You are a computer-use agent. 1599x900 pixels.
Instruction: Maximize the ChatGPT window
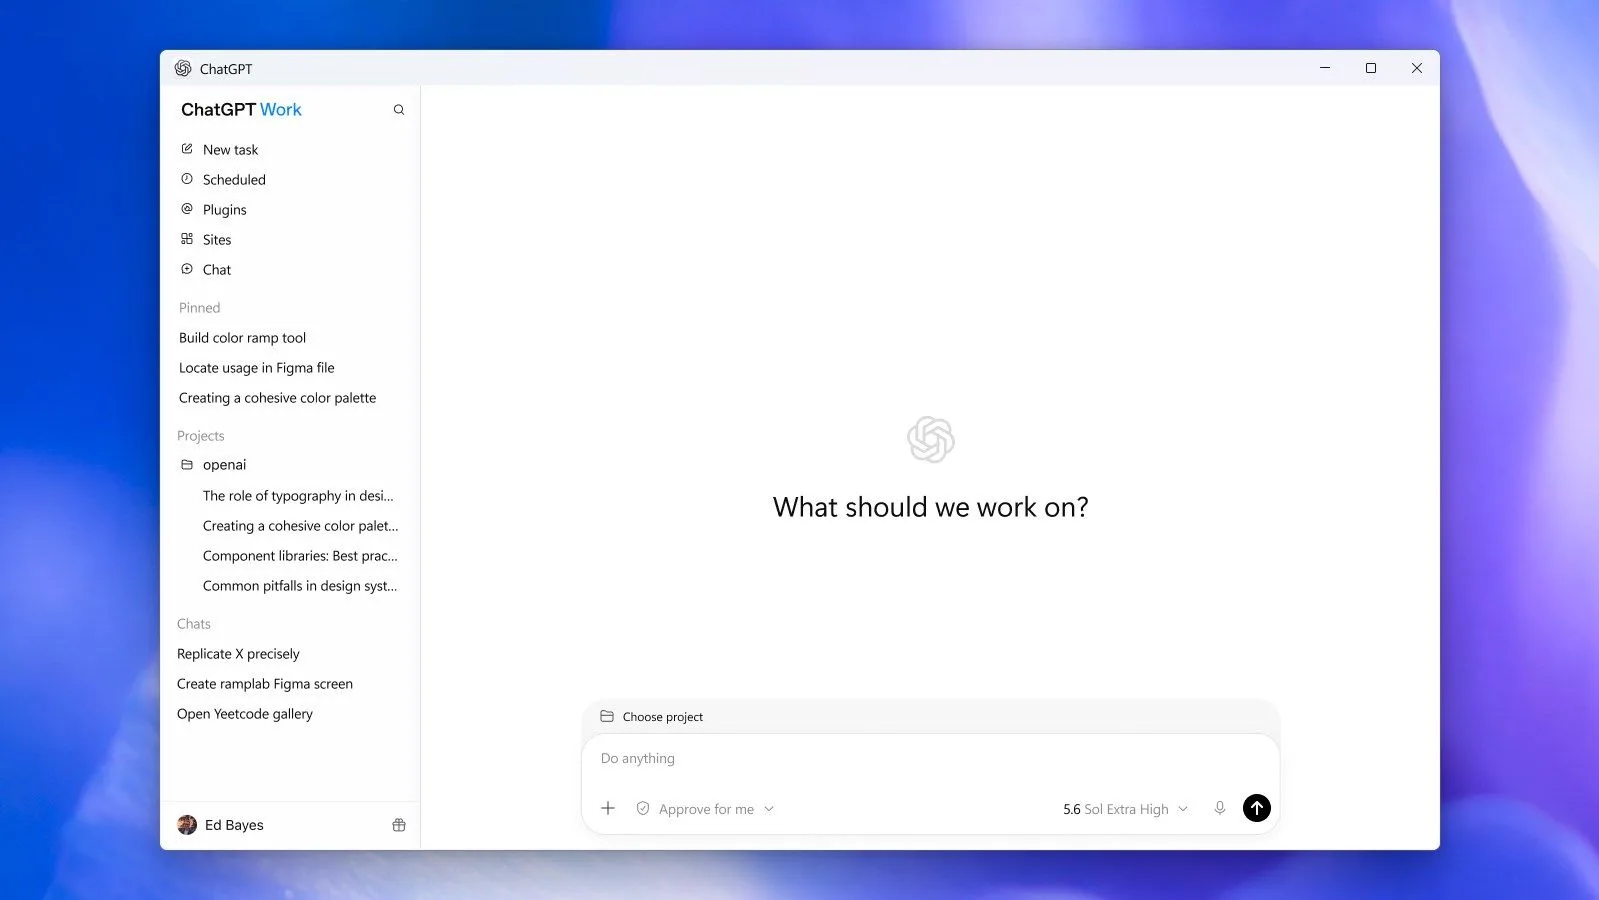[1371, 68]
